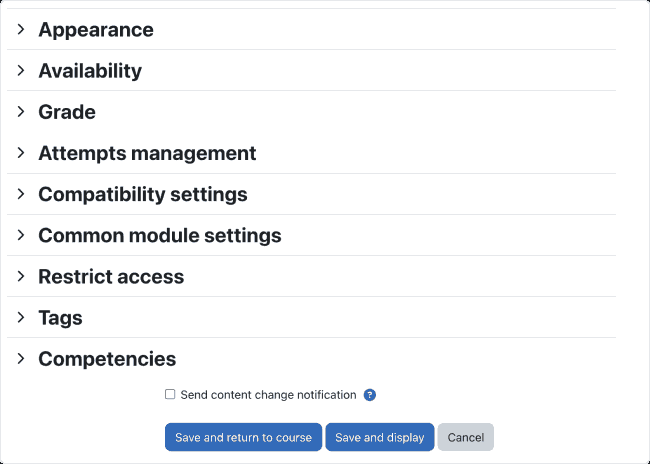
Task: Open the Appearance heading
Action: [96, 30]
